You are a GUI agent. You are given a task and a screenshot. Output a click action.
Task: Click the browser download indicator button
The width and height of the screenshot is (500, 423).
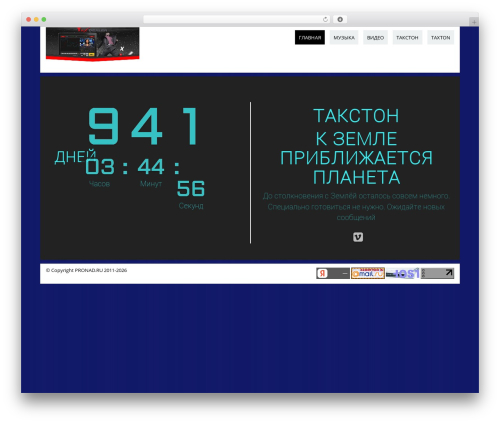(340, 19)
